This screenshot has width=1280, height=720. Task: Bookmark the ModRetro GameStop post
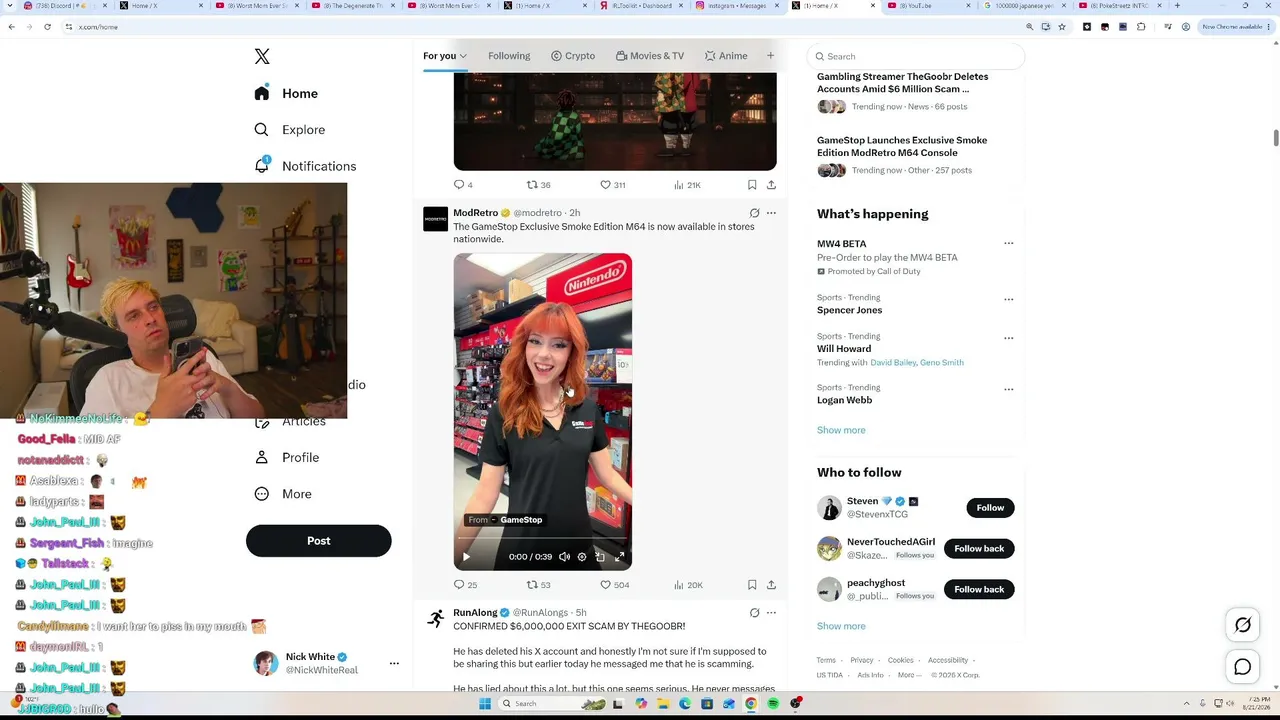click(x=752, y=585)
